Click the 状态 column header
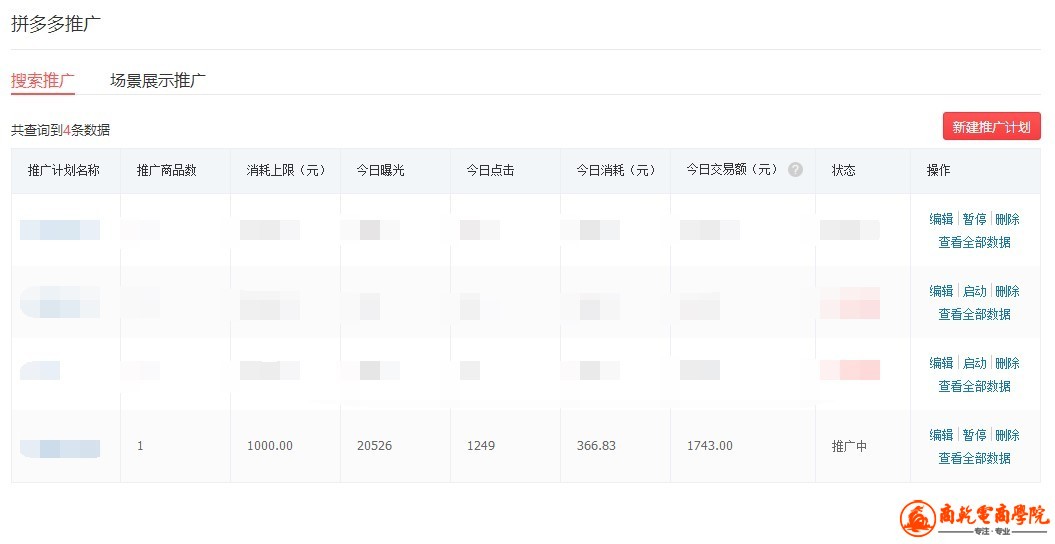This screenshot has width=1055, height=544. click(x=844, y=170)
